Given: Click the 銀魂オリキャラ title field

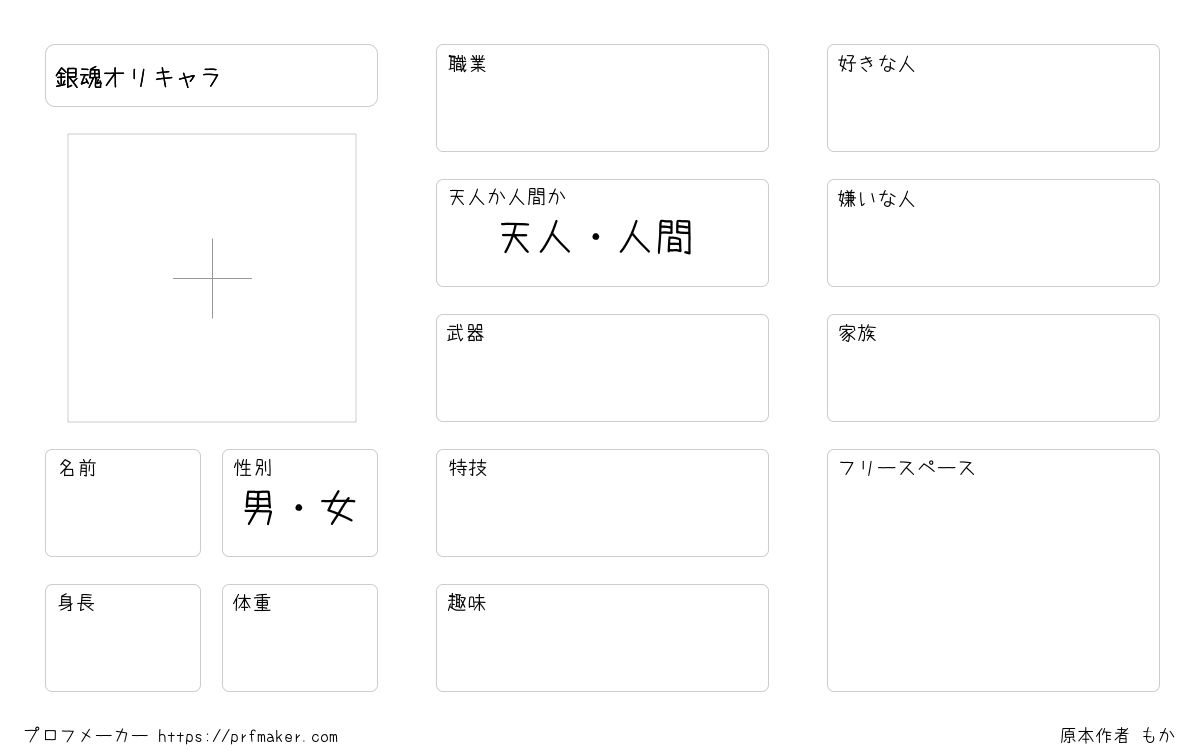Looking at the screenshot, I should [211, 75].
